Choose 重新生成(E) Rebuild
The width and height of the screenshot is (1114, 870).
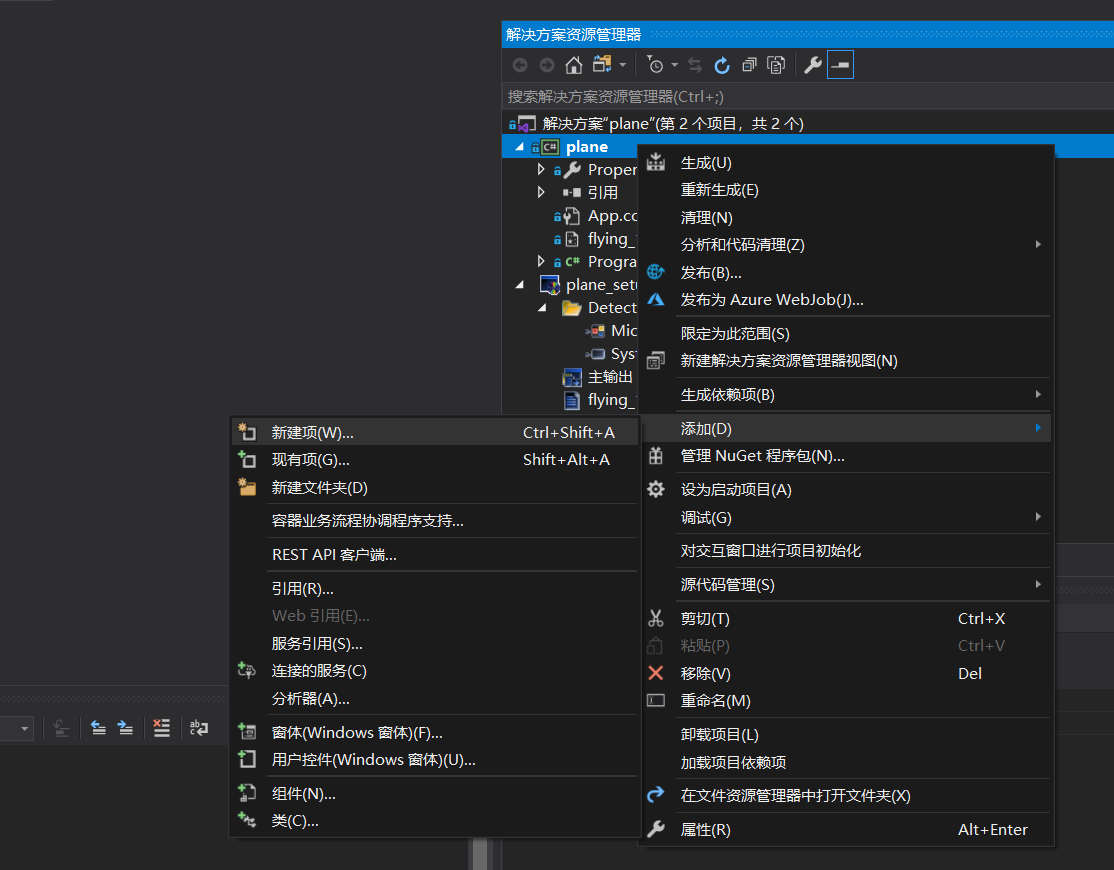pyautogui.click(x=846, y=190)
